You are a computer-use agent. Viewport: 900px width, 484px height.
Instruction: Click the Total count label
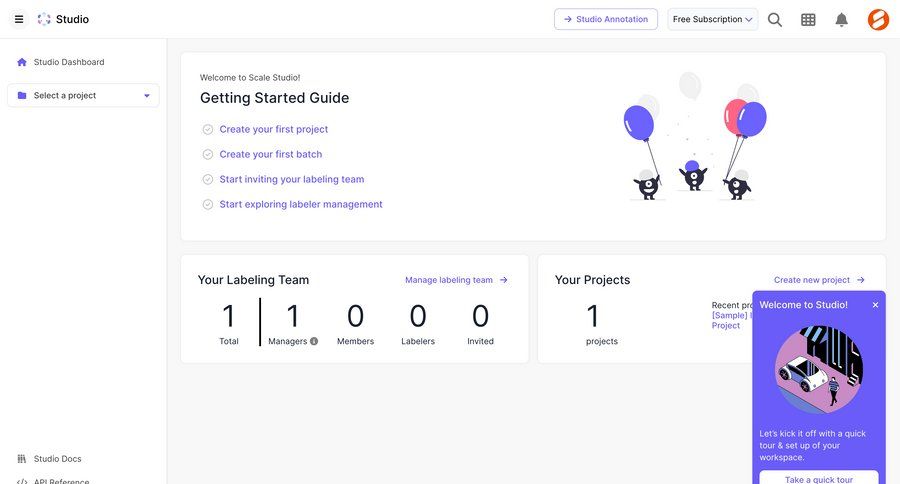pos(228,341)
